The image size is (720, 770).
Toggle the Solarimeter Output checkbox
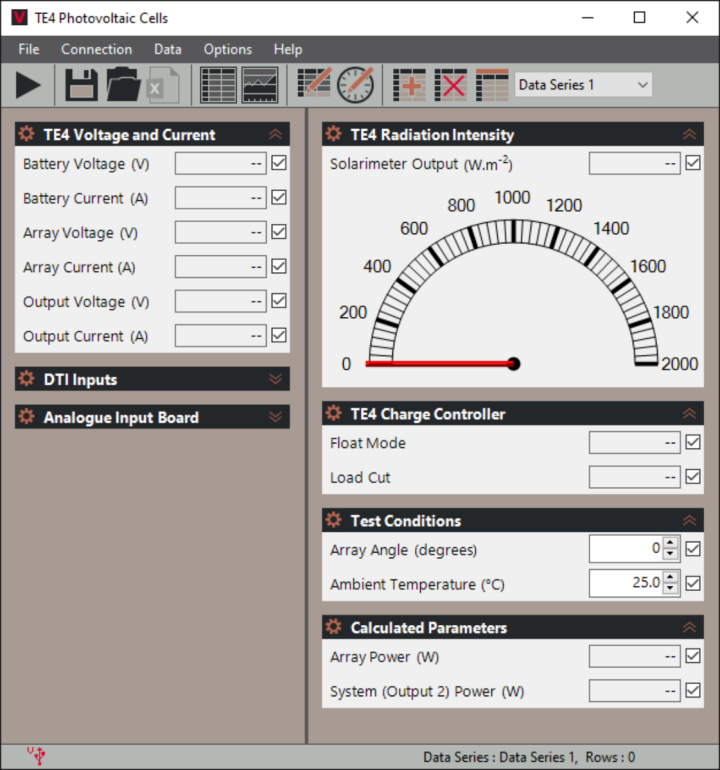coord(693,163)
